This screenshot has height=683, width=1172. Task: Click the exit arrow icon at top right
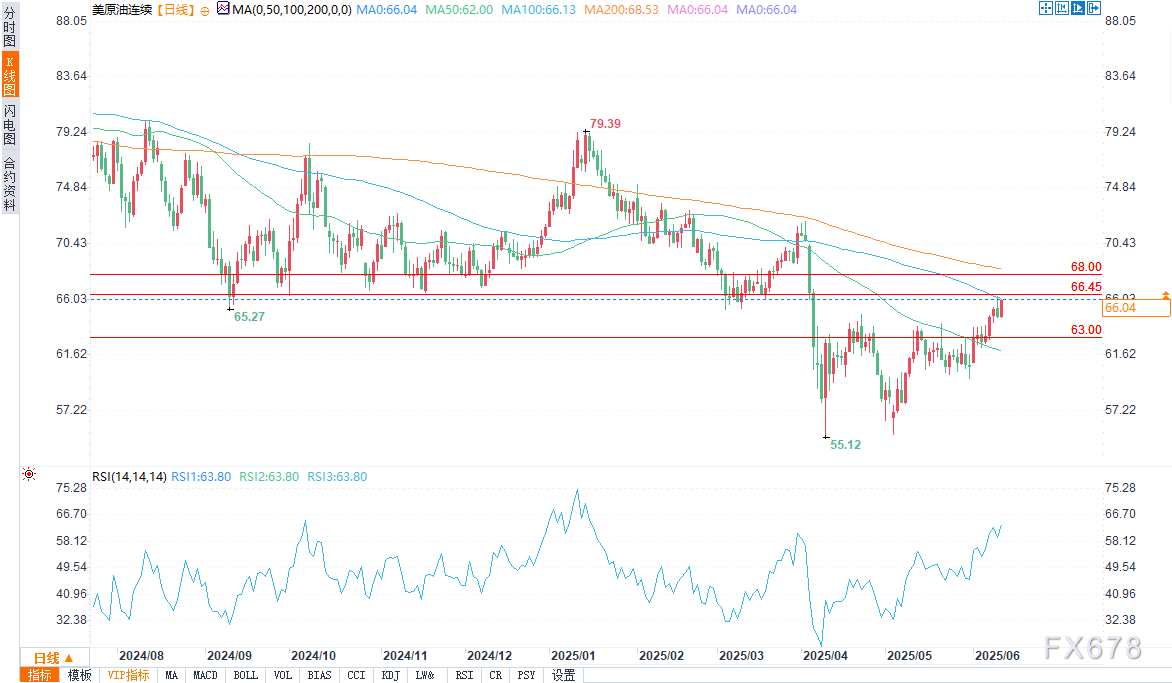pyautogui.click(x=1094, y=9)
